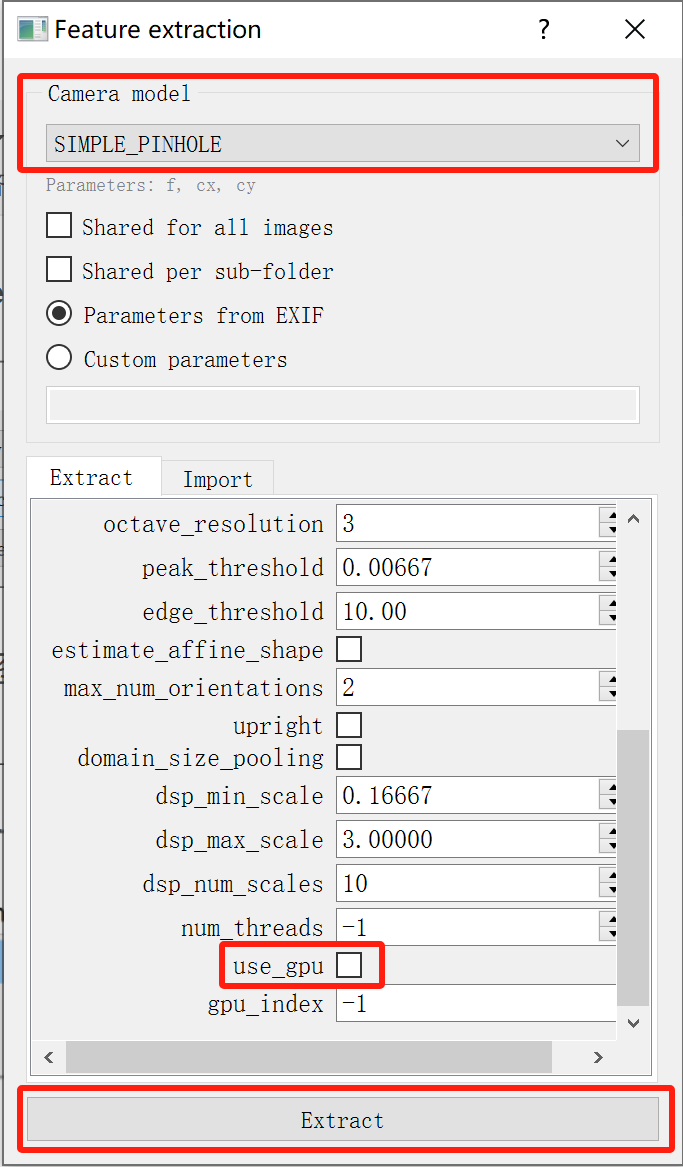Enable Shared per sub-folder
Screen dimensions: 683x1167
point(58,269)
